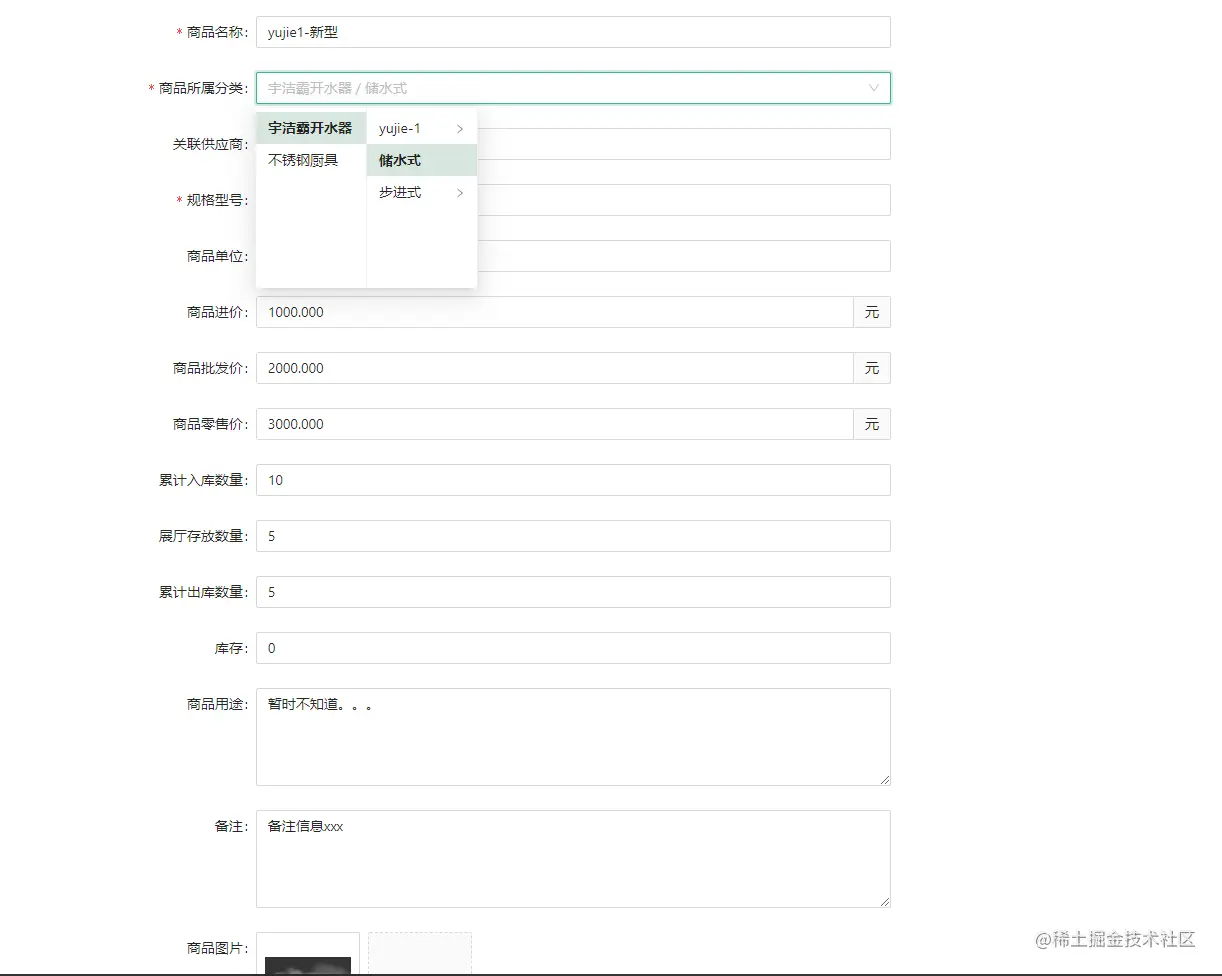This screenshot has width=1222, height=976.
Task: Select 不锈钢厨具 category option
Action: 311,160
